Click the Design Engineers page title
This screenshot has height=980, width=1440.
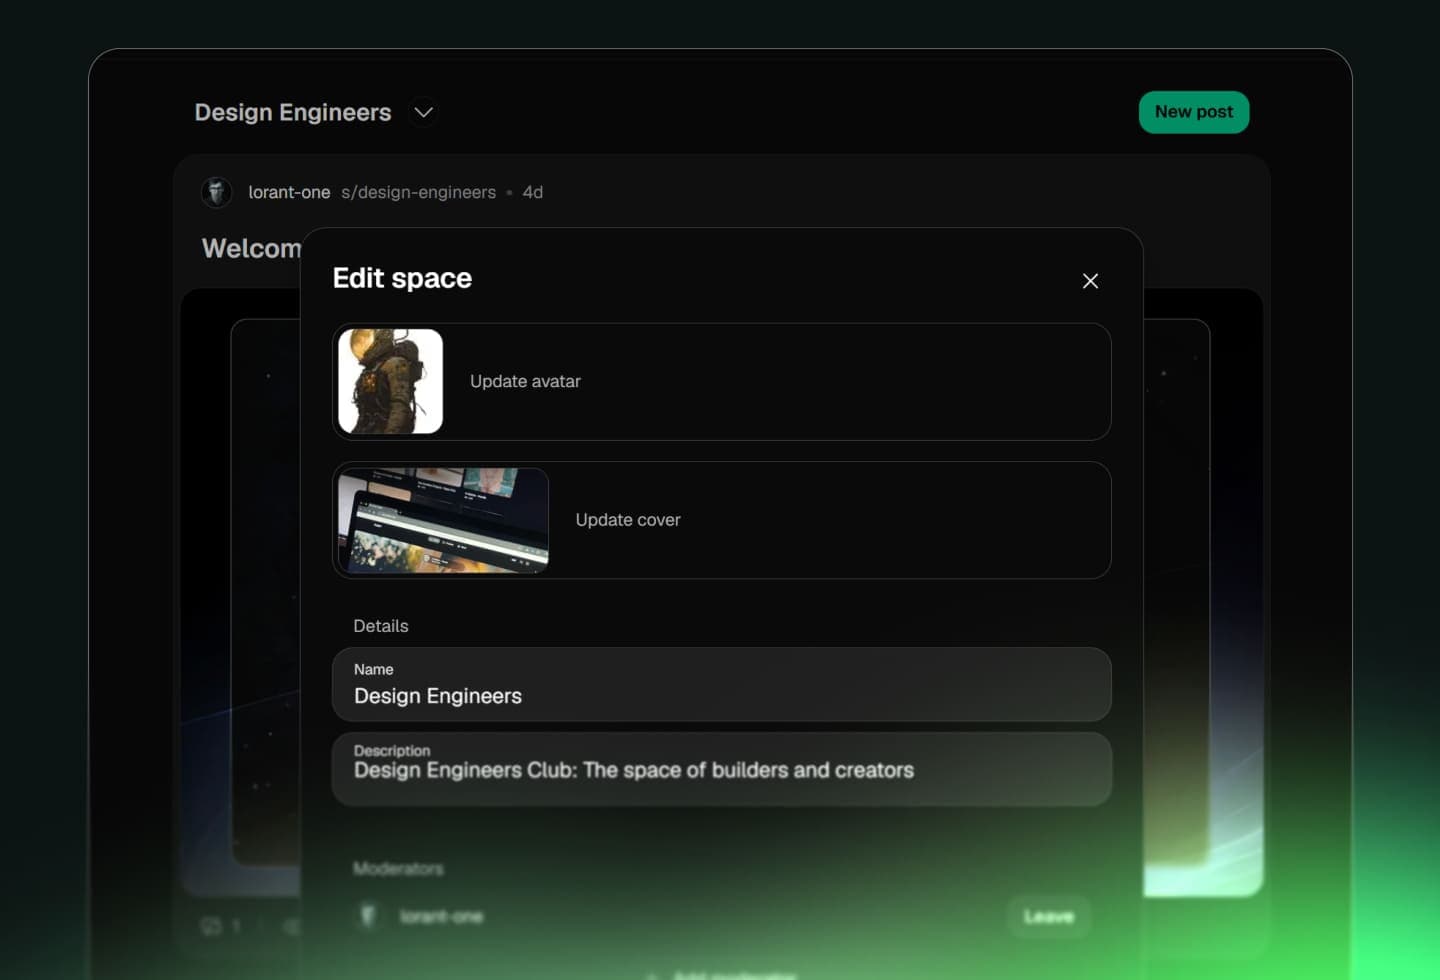click(293, 112)
